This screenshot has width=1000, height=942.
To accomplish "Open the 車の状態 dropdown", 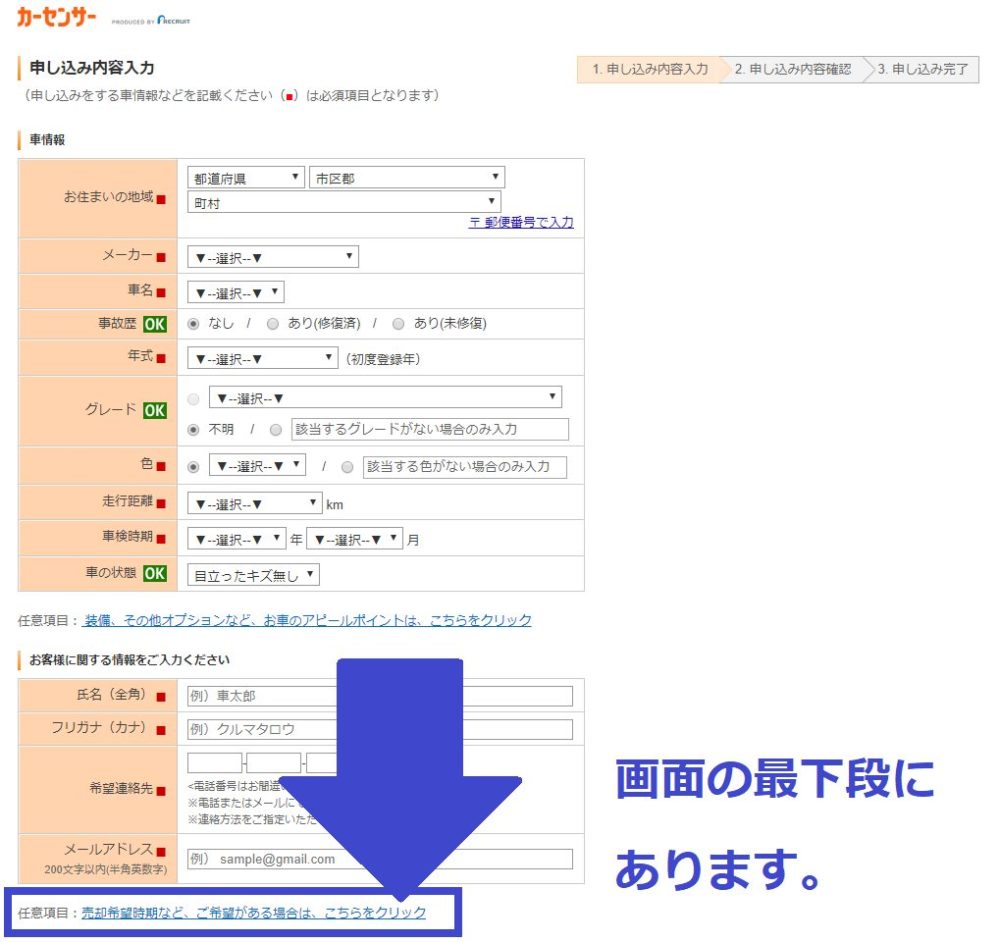I will (253, 575).
